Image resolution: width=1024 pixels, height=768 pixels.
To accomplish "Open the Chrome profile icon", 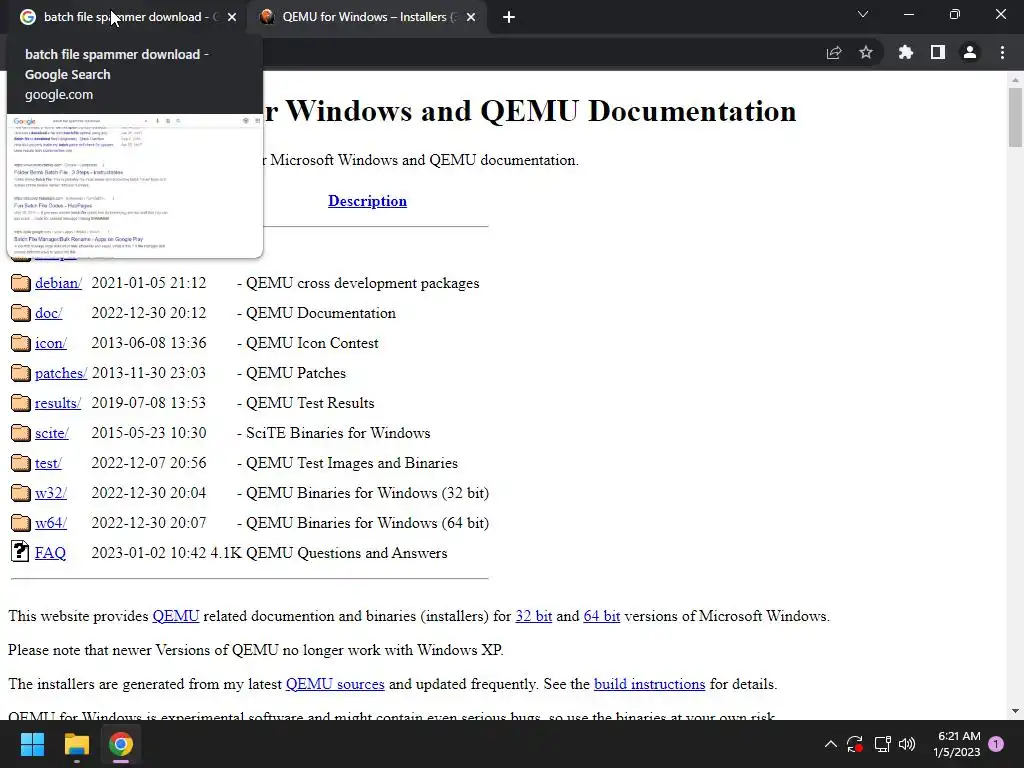I will coord(970,52).
